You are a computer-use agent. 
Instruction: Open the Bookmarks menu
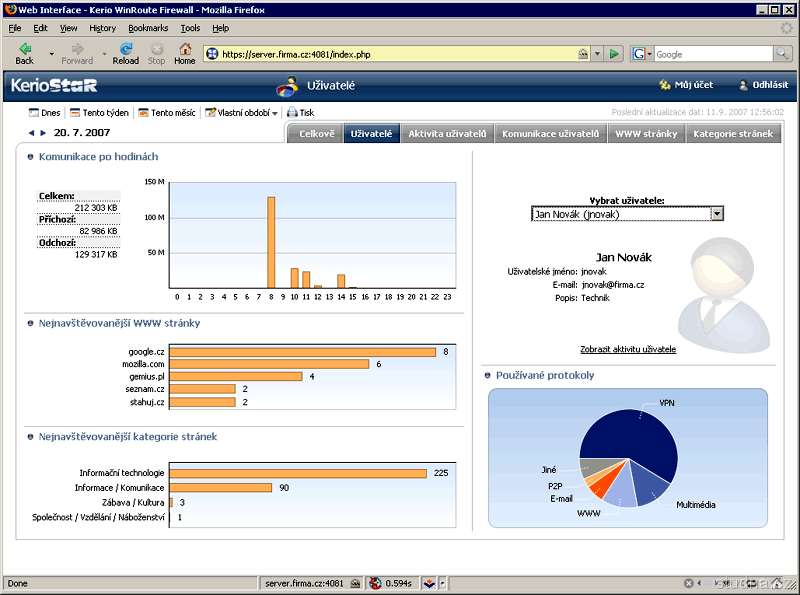click(148, 28)
